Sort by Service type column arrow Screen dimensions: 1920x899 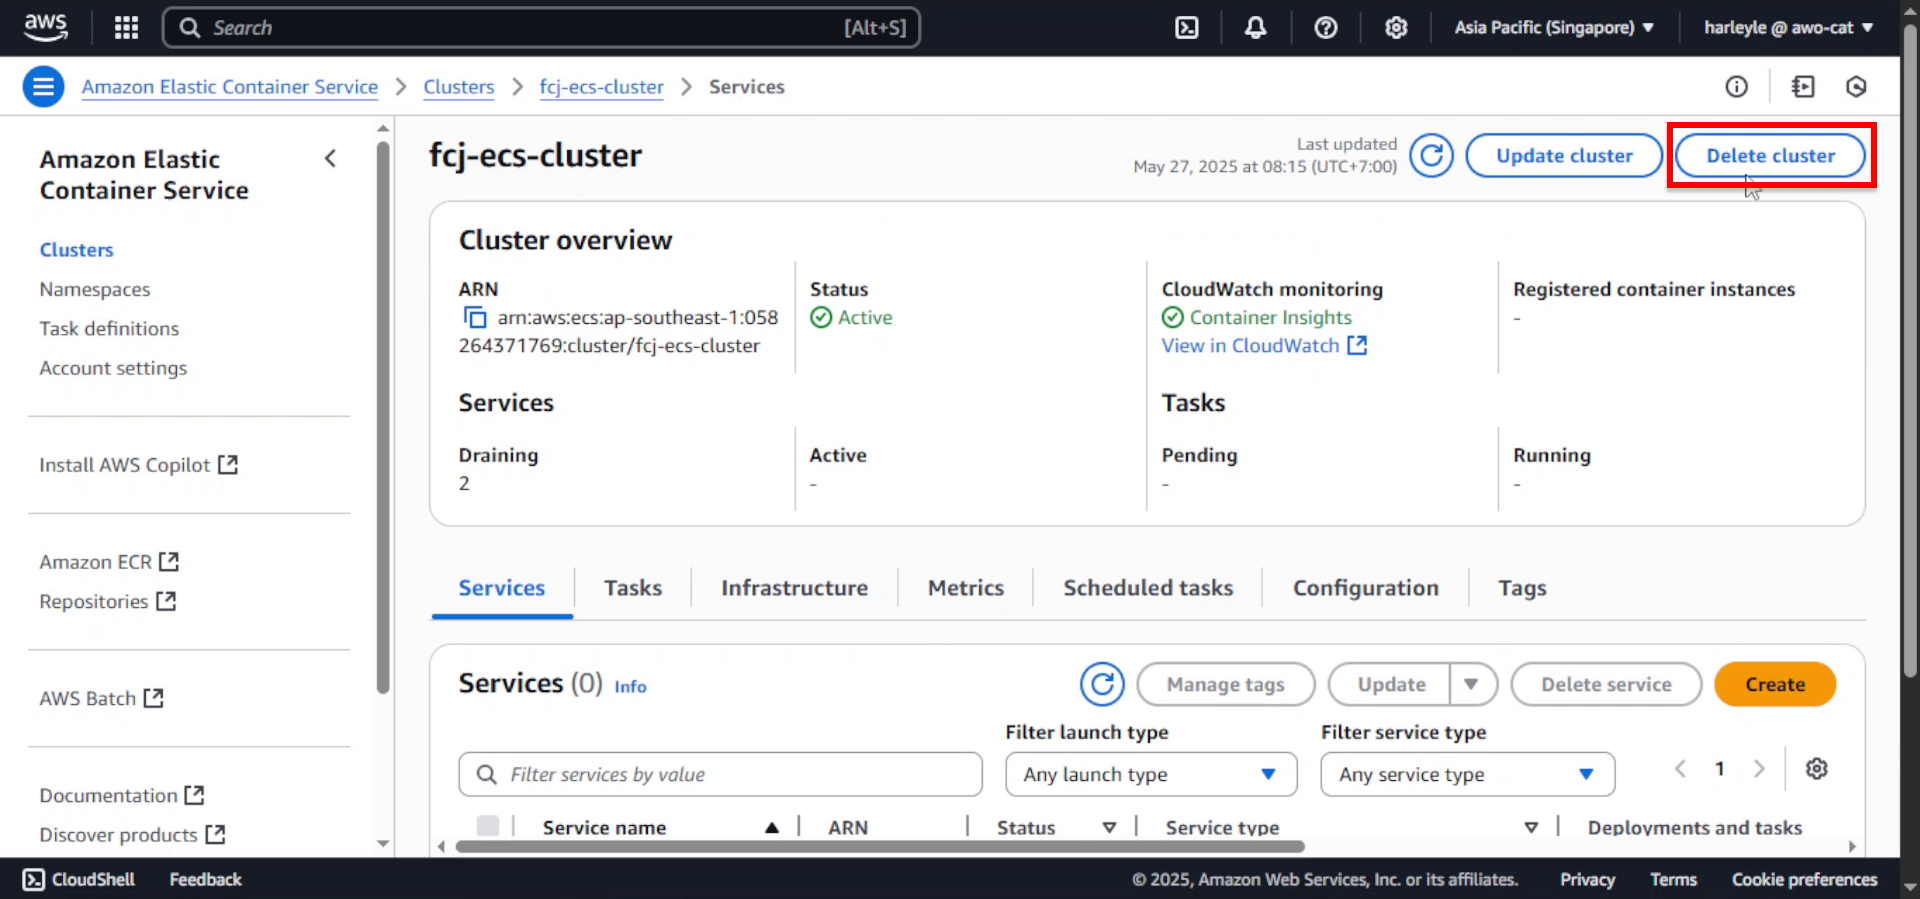click(x=1531, y=827)
